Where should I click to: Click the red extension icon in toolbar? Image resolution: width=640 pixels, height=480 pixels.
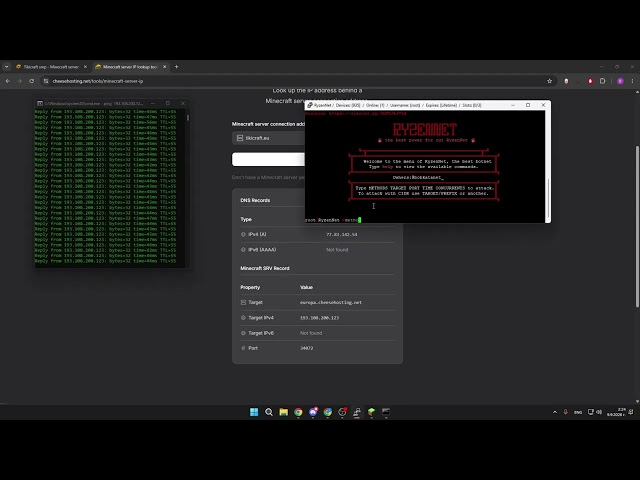pyautogui.click(x=590, y=81)
